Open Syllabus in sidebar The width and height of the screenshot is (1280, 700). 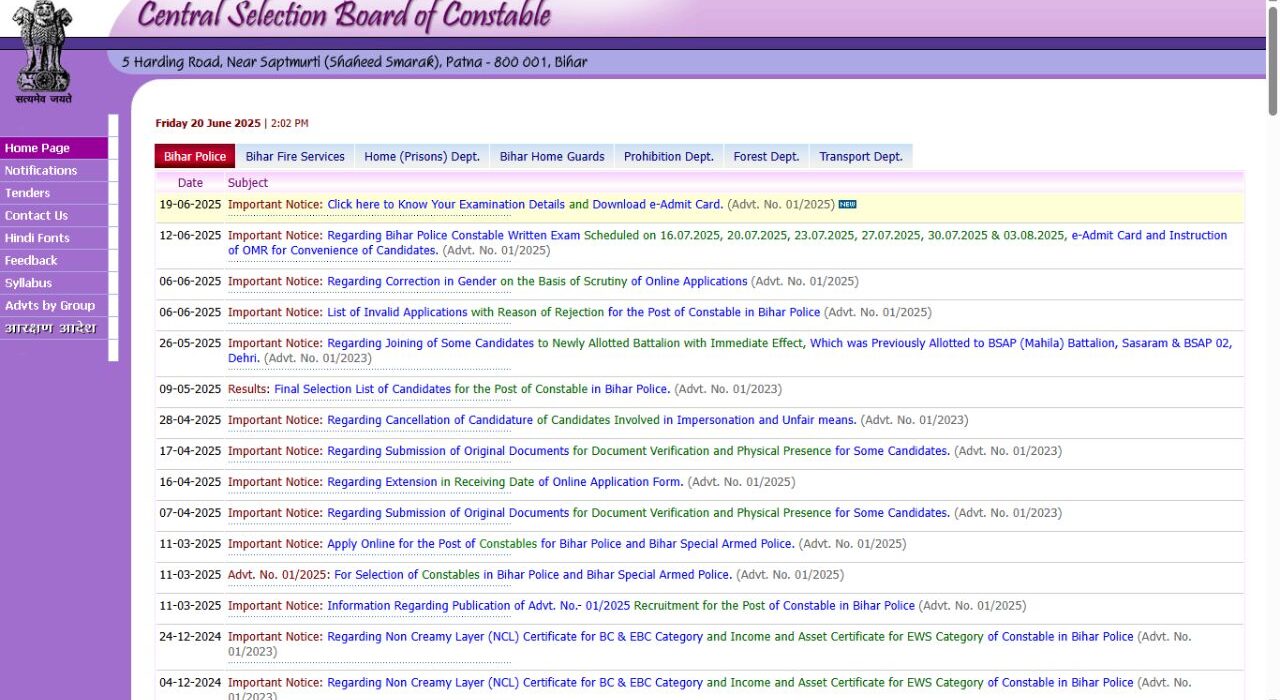[x=54, y=283]
